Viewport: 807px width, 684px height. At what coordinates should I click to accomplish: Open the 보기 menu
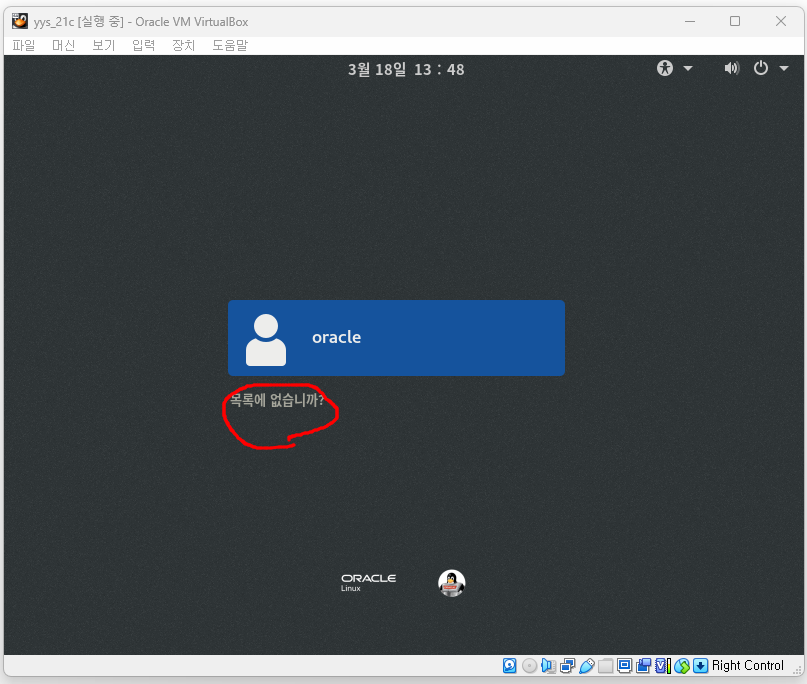[103, 45]
